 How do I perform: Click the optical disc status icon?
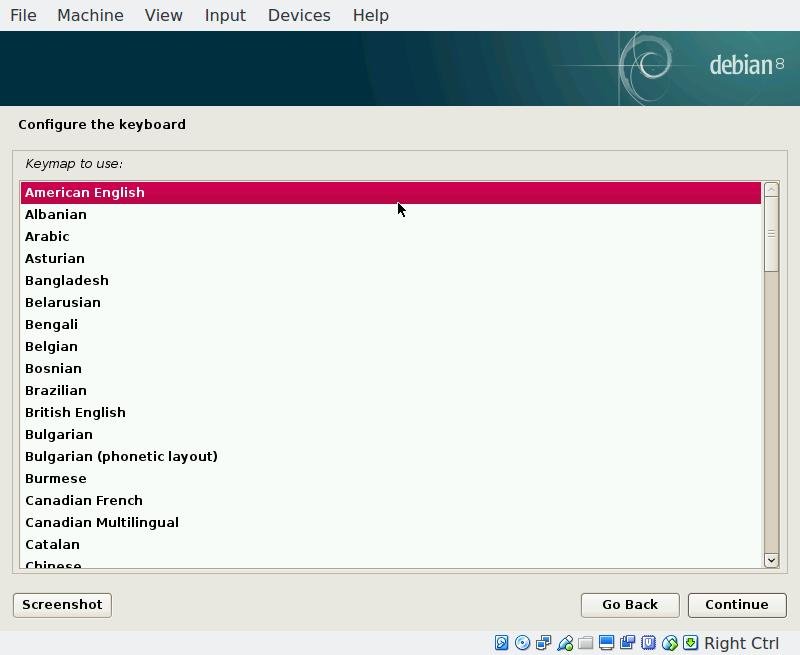tap(522, 643)
